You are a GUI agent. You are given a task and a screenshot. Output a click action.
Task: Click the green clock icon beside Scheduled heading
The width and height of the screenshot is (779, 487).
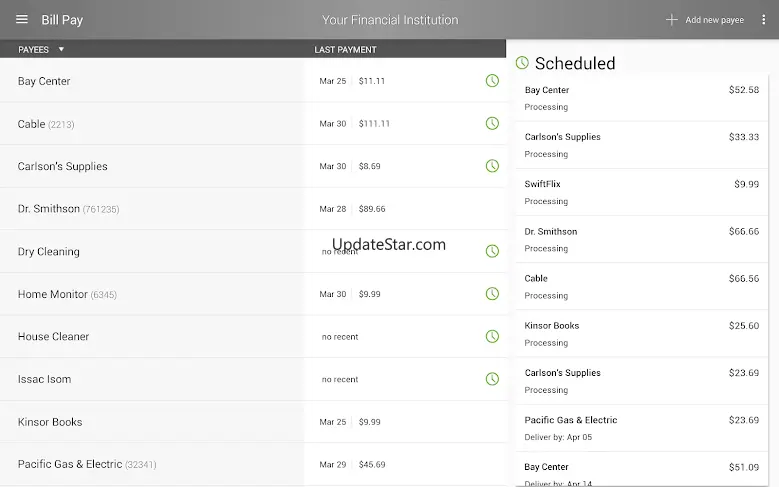(522, 63)
